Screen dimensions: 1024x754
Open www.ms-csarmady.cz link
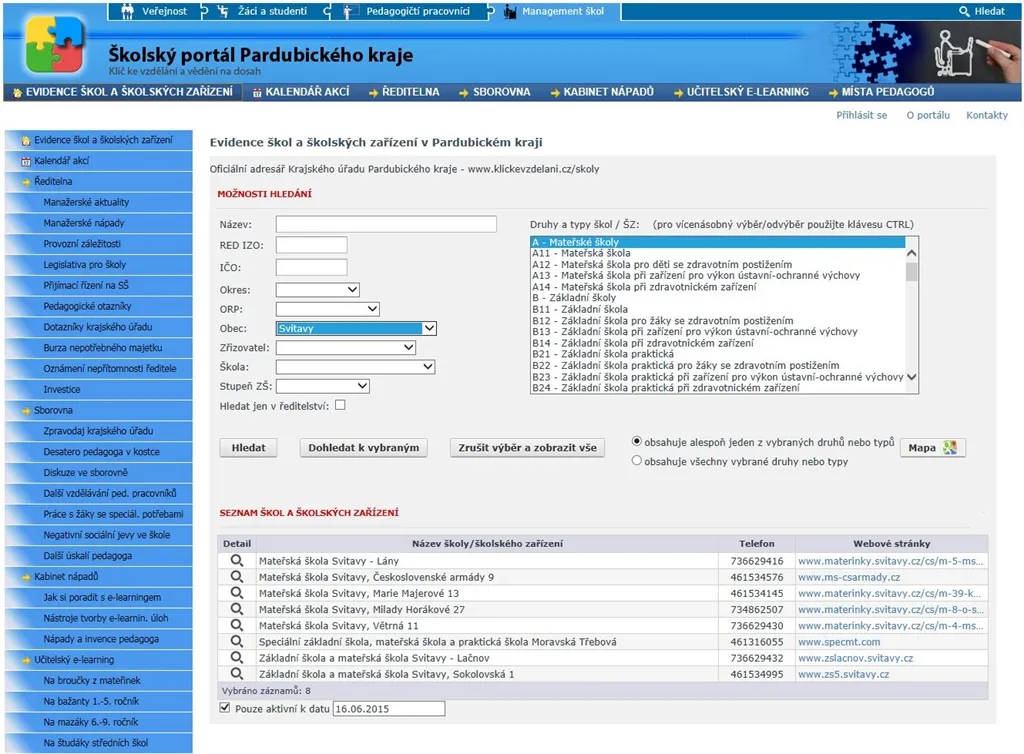849,577
